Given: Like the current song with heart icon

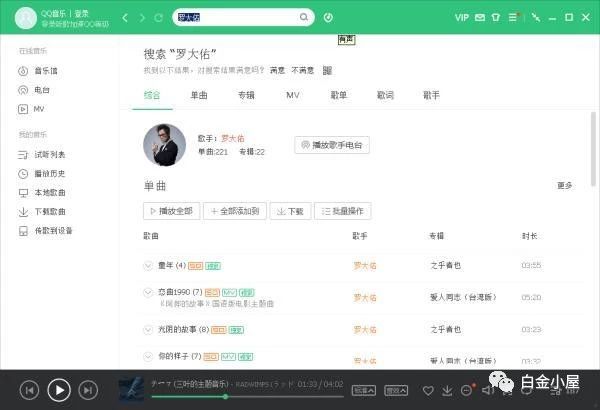Looking at the screenshot, I should (x=428, y=390).
